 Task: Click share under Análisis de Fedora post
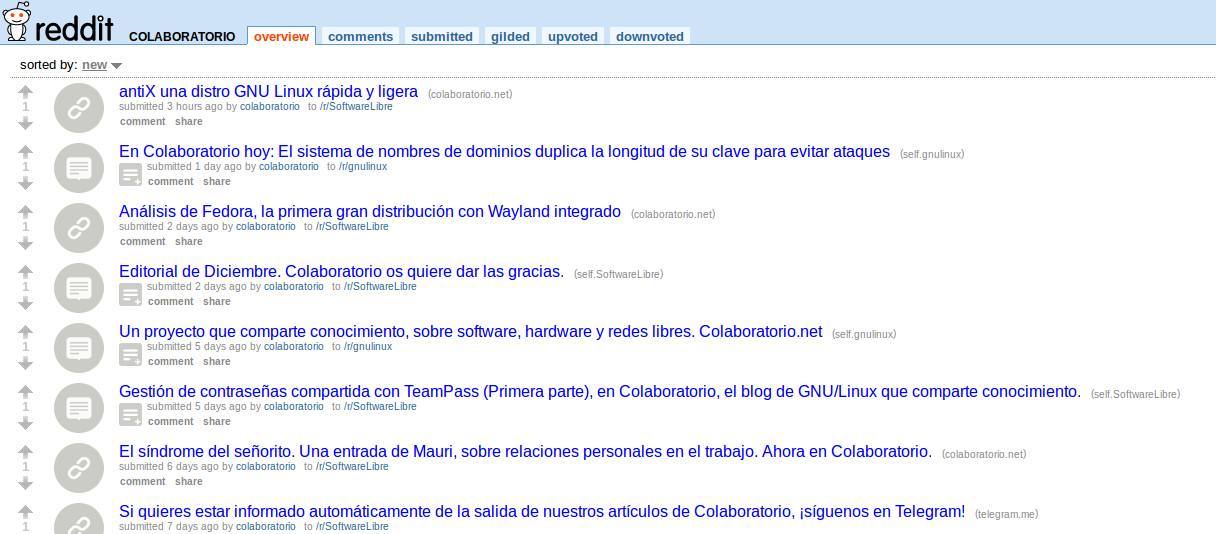tap(189, 241)
